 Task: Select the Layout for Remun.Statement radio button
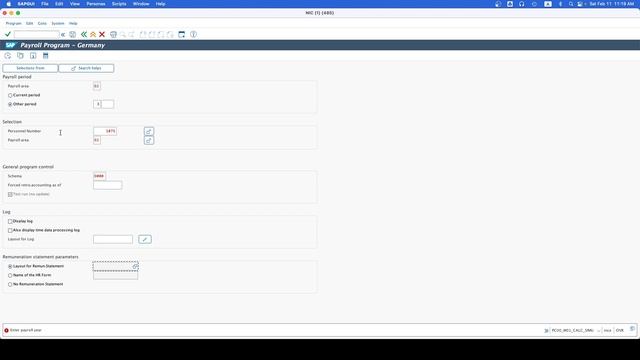tap(10, 267)
